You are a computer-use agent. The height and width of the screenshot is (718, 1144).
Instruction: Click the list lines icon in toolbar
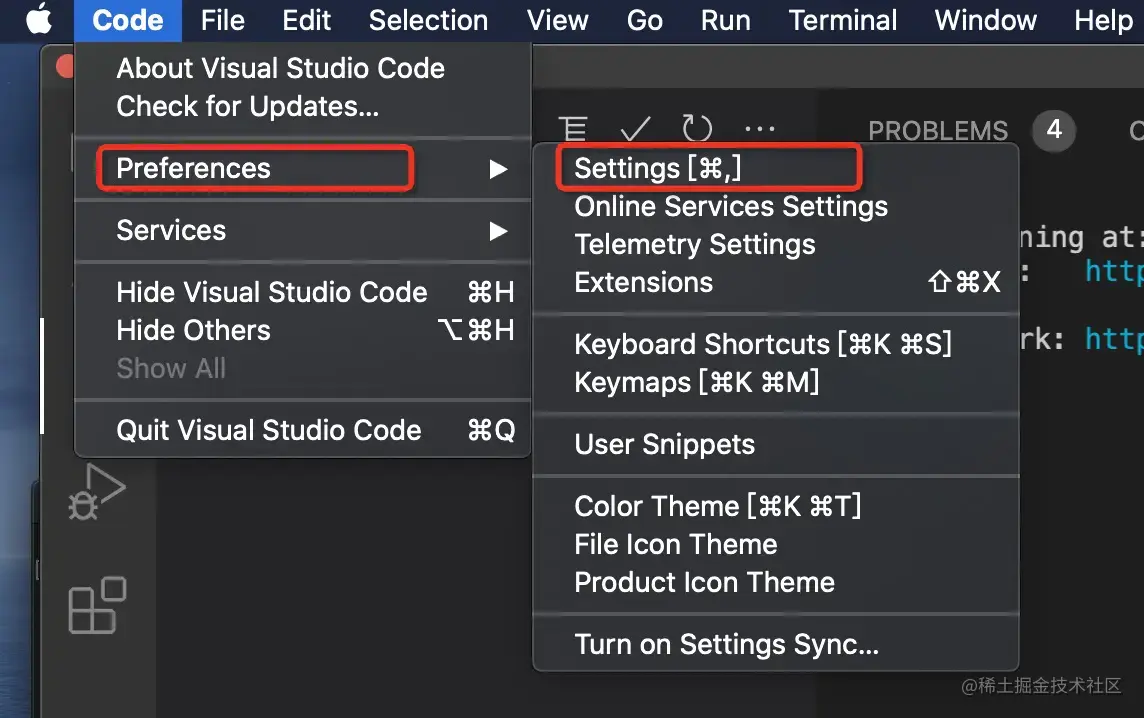[x=573, y=129]
